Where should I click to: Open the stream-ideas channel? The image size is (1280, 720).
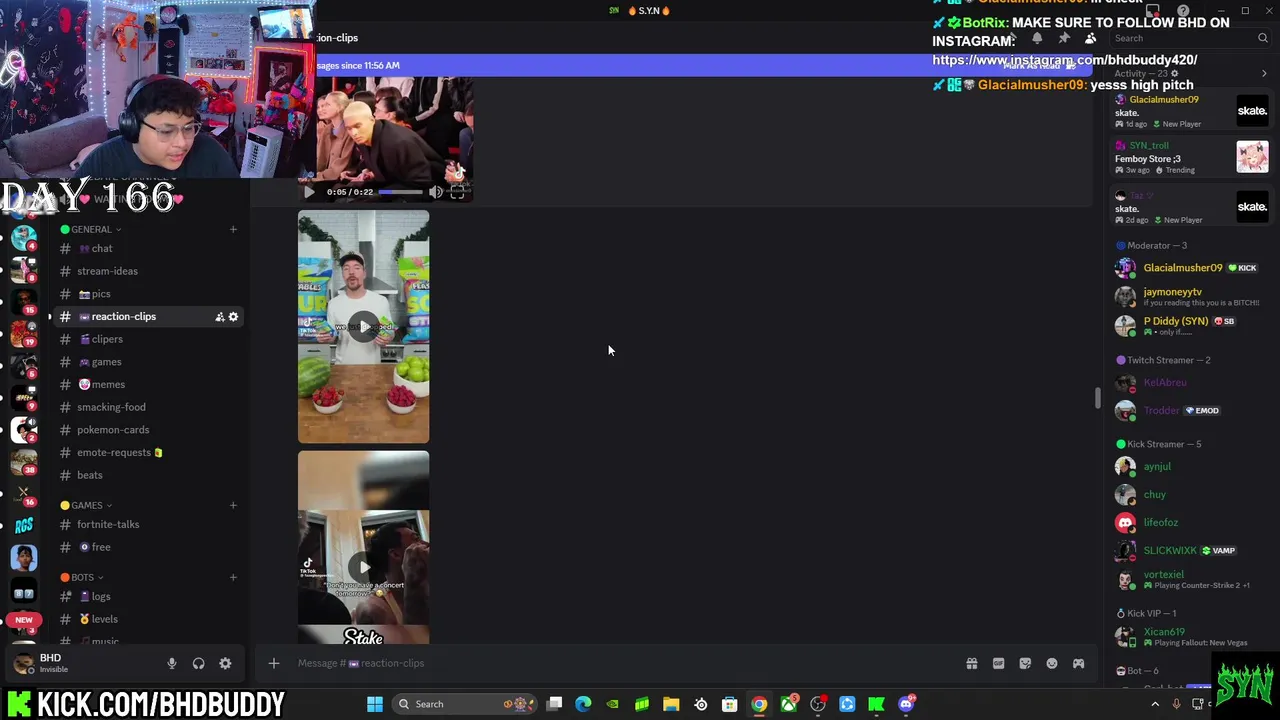(148, 271)
